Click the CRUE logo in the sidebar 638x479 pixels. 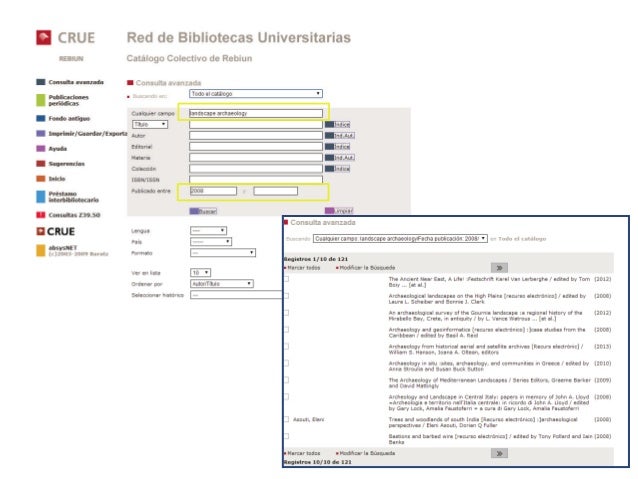(x=55, y=232)
